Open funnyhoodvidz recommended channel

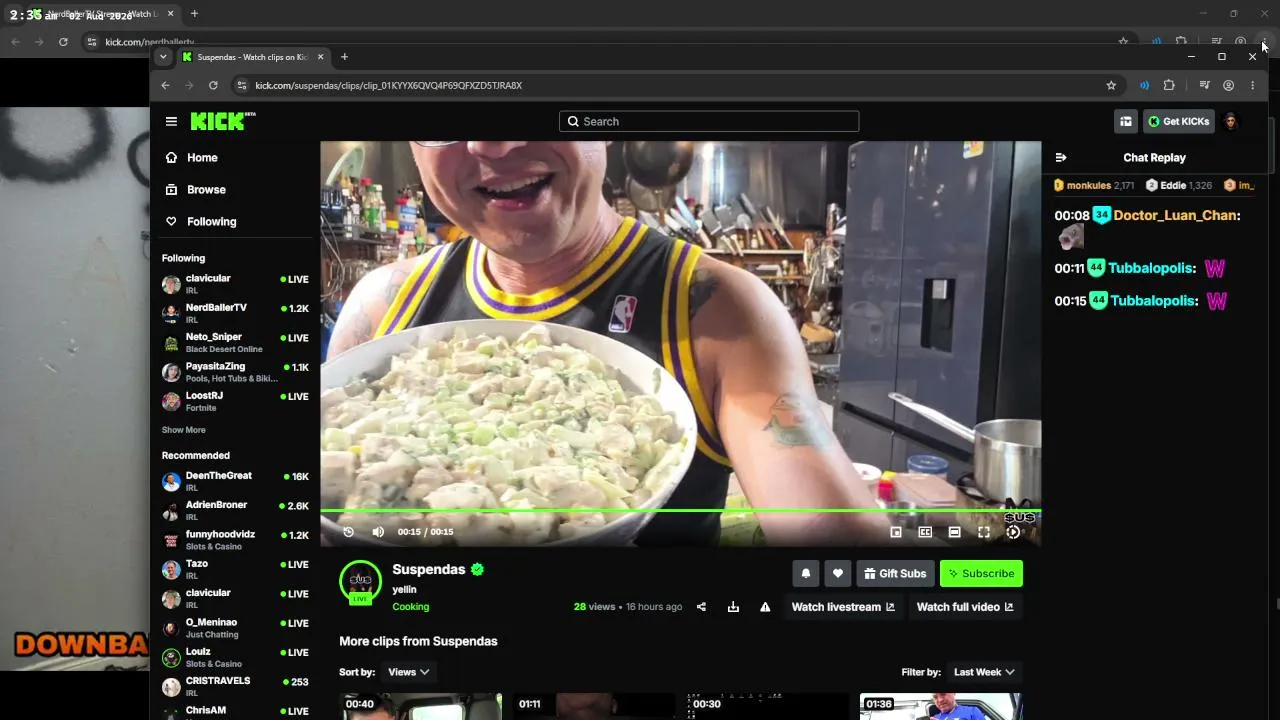(235, 540)
